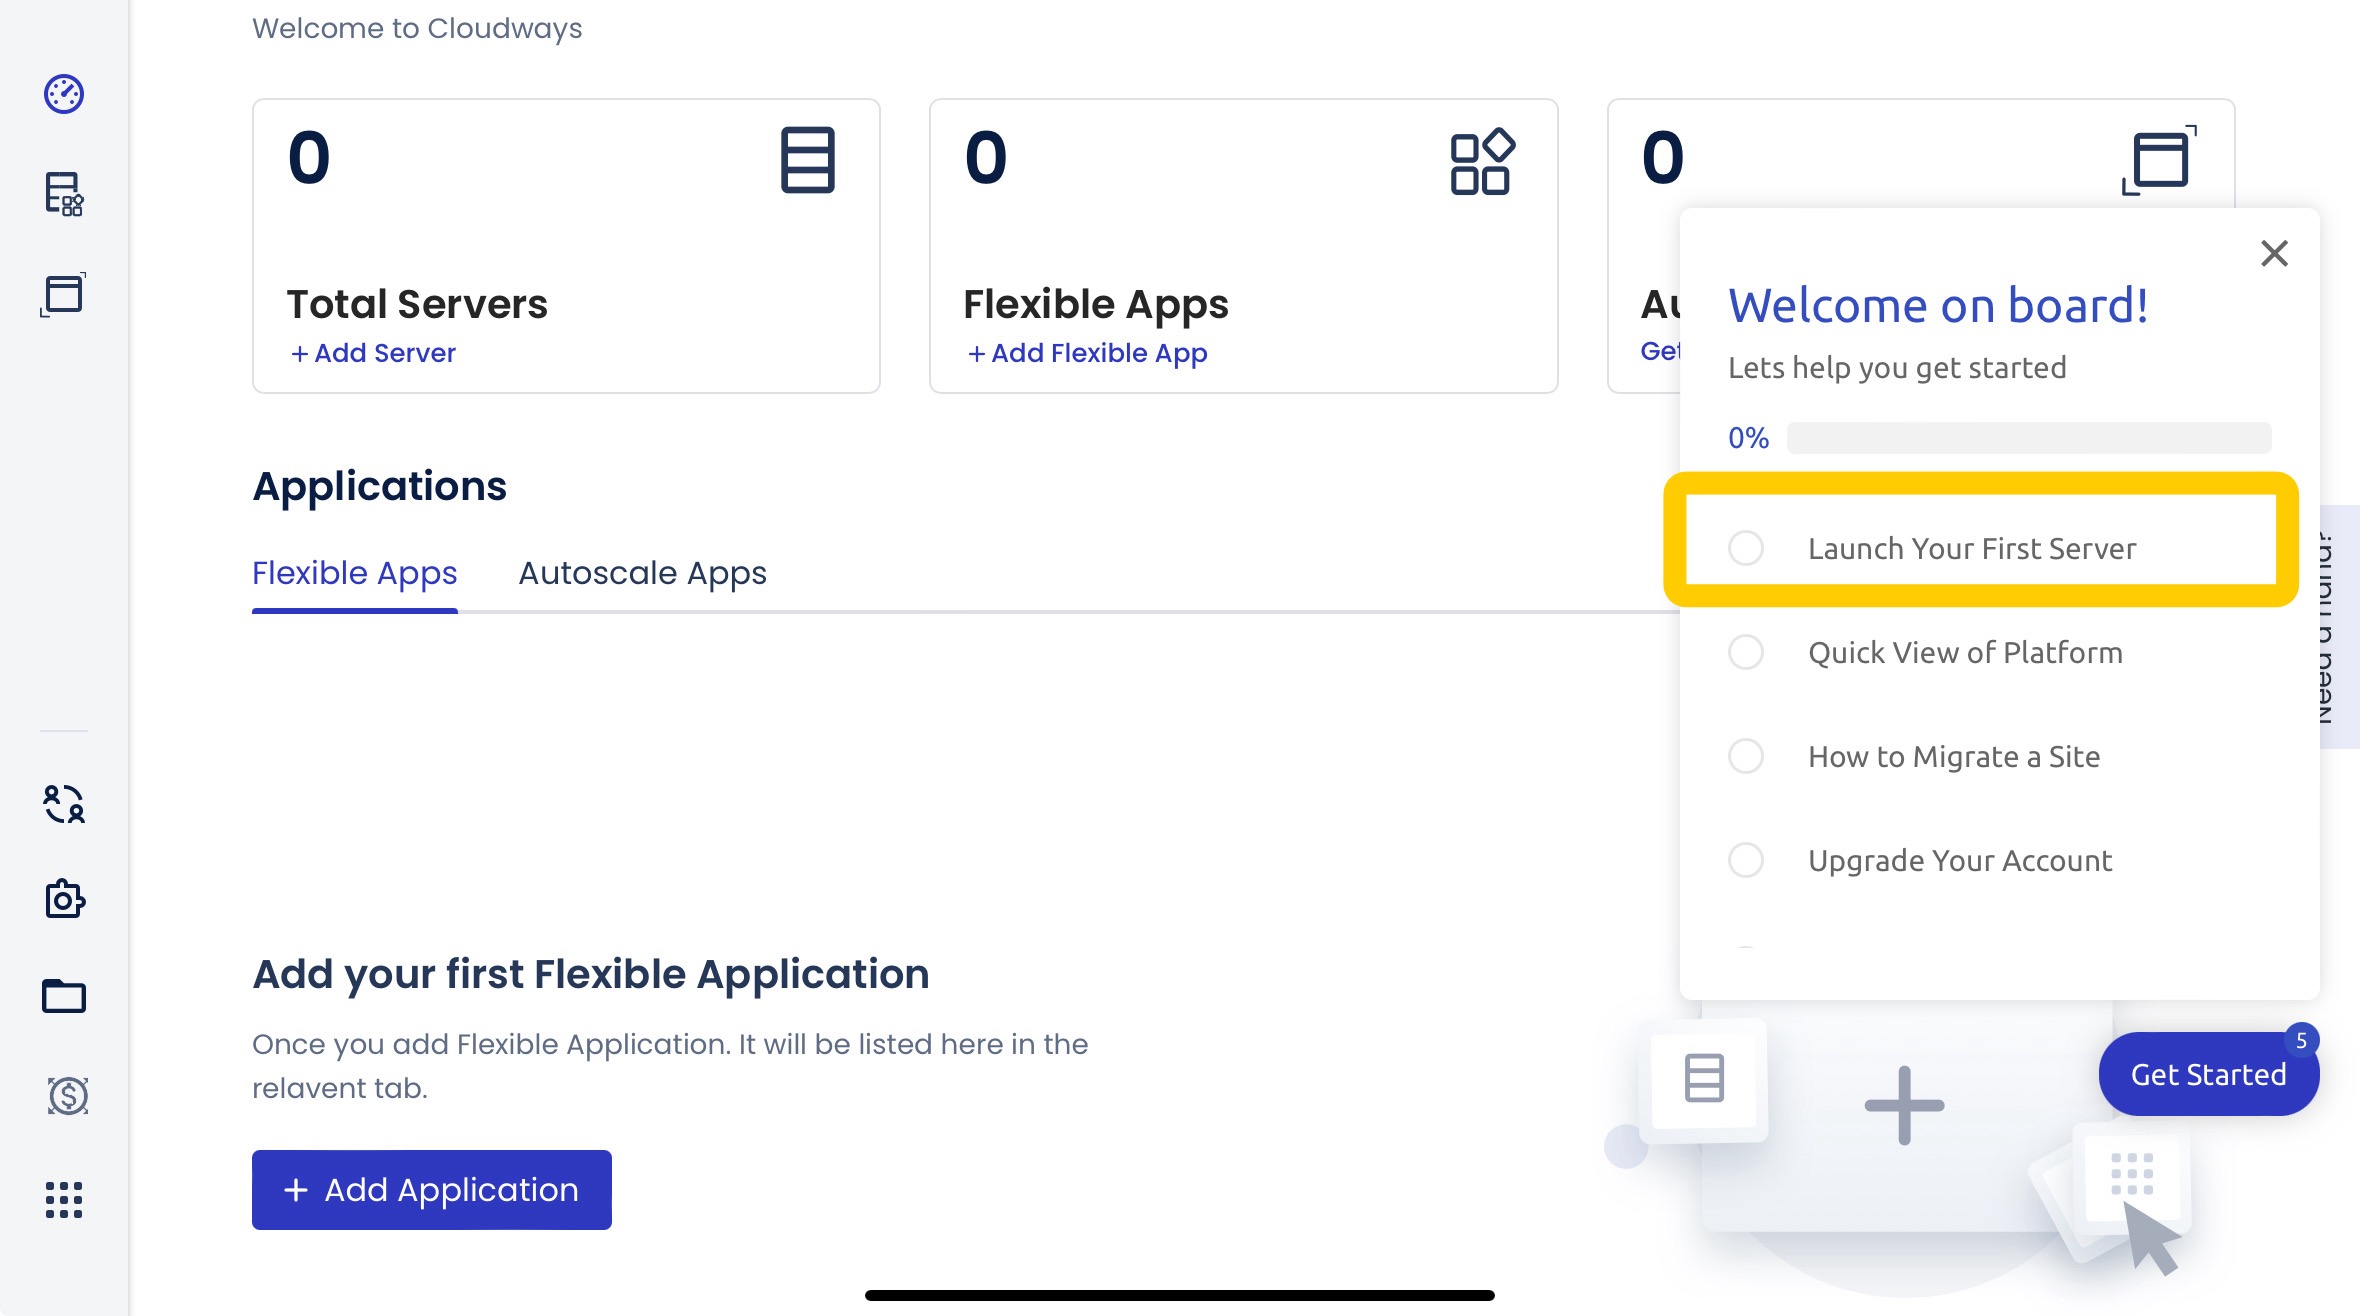Open the Need a hand side tab

[2340, 627]
